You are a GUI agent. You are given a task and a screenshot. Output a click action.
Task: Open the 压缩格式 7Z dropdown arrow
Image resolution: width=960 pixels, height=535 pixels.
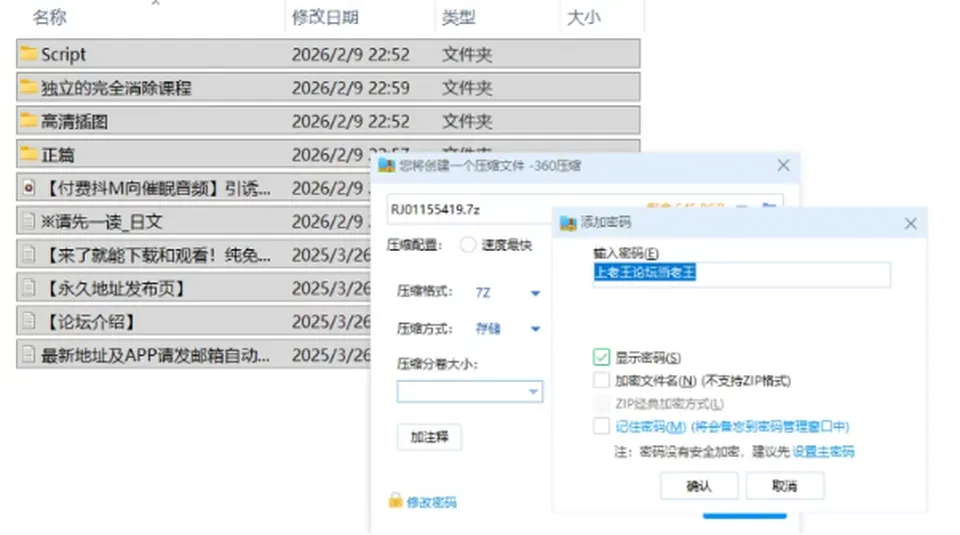point(535,293)
